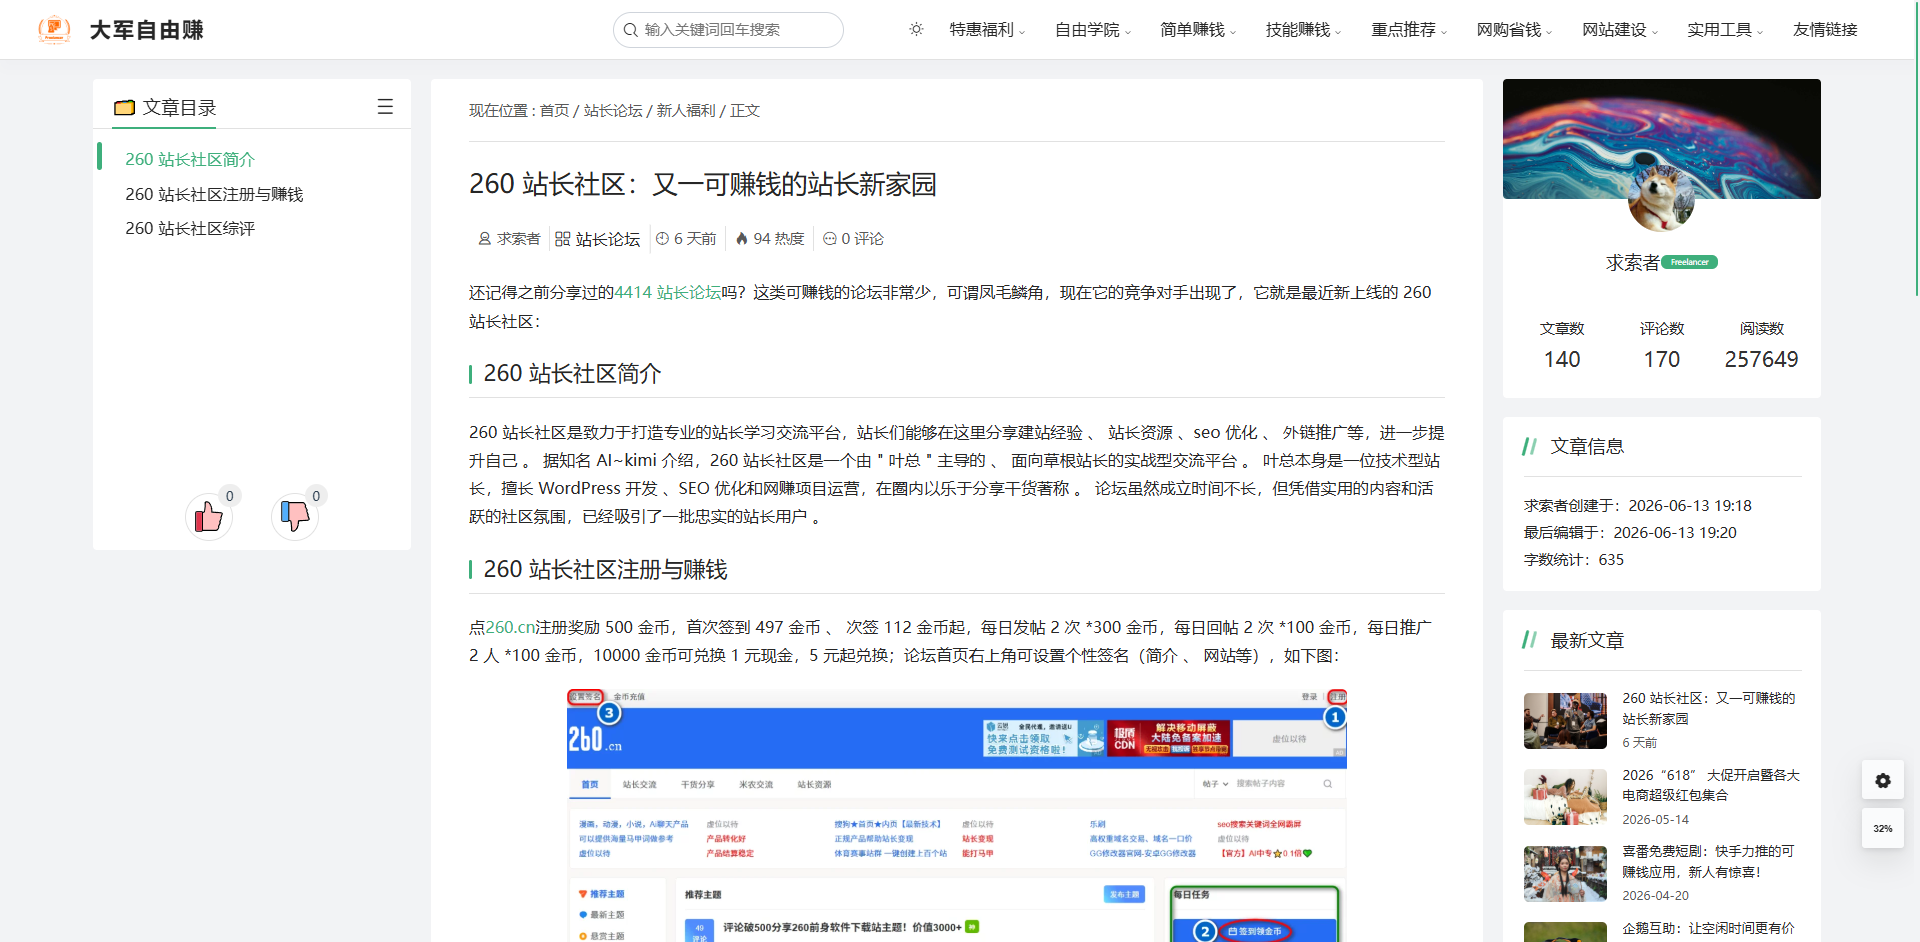This screenshot has width=1920, height=942.
Task: Open 新人福利 breadcrumb link
Action: pos(686,110)
